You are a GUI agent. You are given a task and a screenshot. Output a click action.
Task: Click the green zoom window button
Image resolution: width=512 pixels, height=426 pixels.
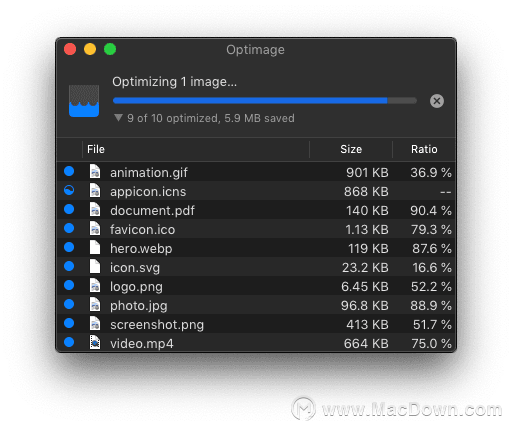tap(110, 49)
